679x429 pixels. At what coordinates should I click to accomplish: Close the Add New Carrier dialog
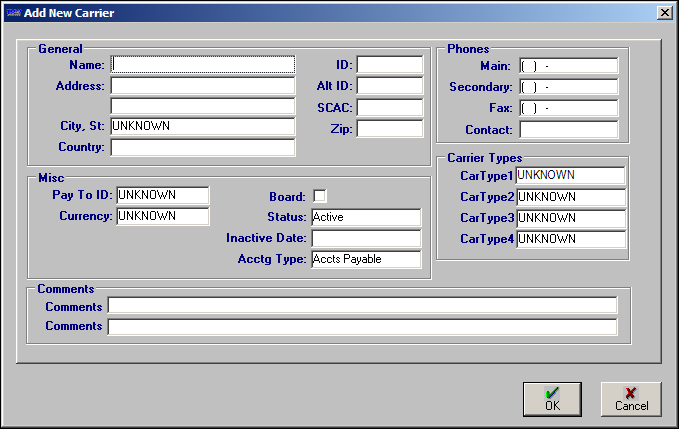pos(664,12)
